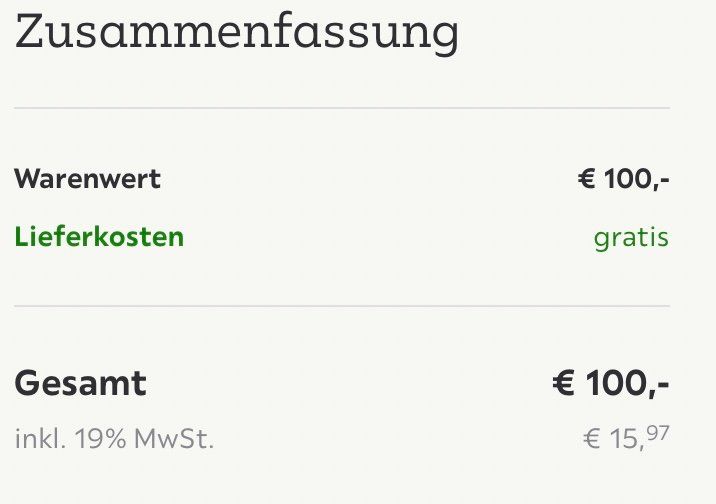The image size is (716, 504).
Task: Click the Gesamt total € 100,-
Action: (x=611, y=383)
